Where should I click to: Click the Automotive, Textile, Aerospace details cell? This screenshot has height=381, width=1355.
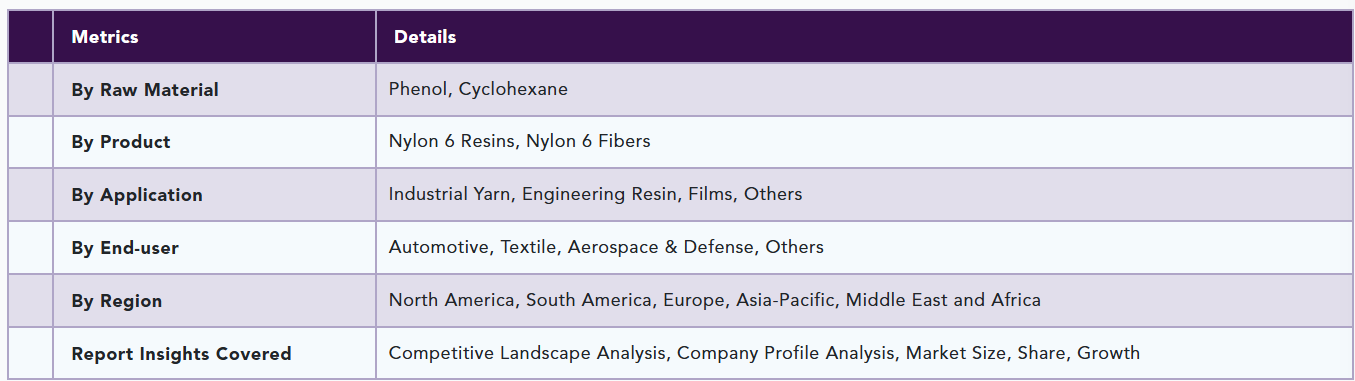pyautogui.click(x=864, y=248)
